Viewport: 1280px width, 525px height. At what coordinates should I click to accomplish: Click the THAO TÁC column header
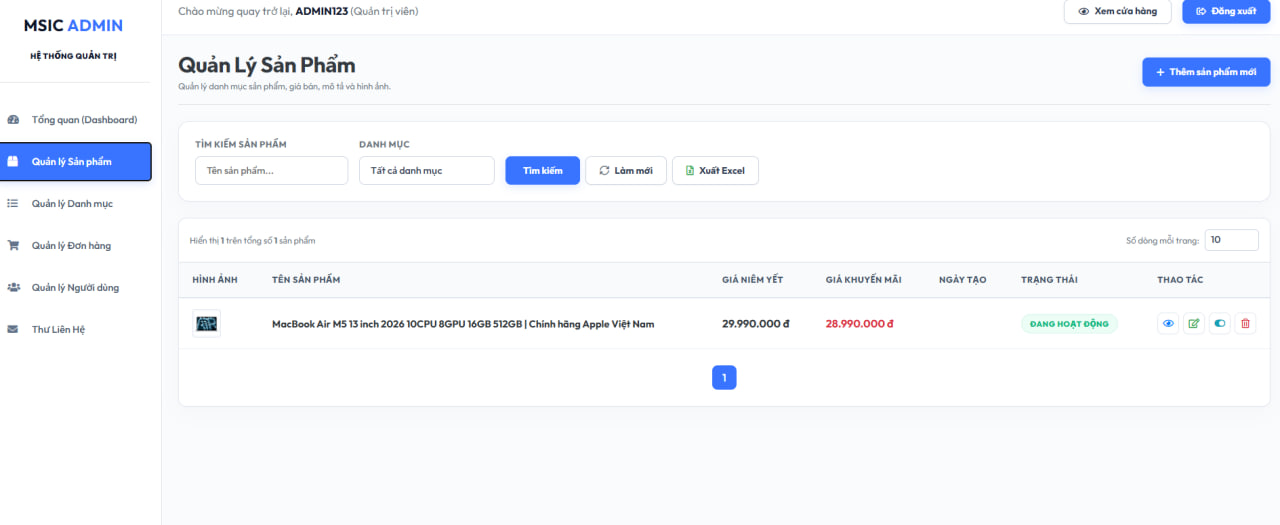point(1180,280)
